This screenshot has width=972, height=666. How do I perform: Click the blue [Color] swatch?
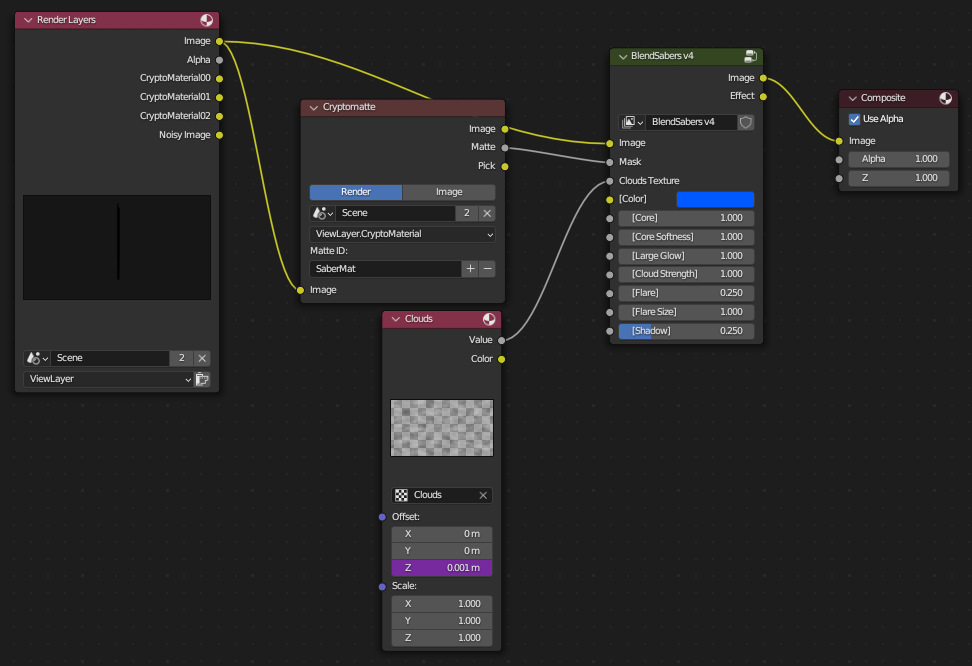715,199
